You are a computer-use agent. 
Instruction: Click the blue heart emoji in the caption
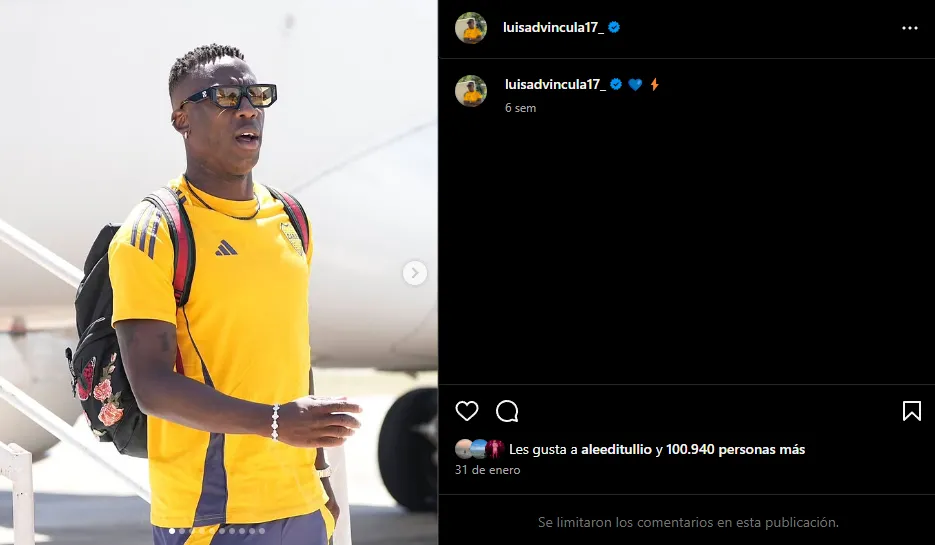coord(635,85)
